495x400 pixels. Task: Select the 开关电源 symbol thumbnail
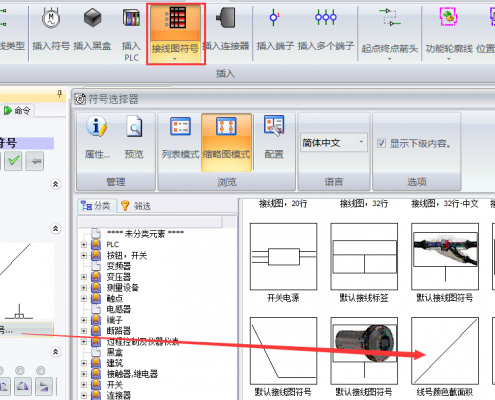click(283, 257)
